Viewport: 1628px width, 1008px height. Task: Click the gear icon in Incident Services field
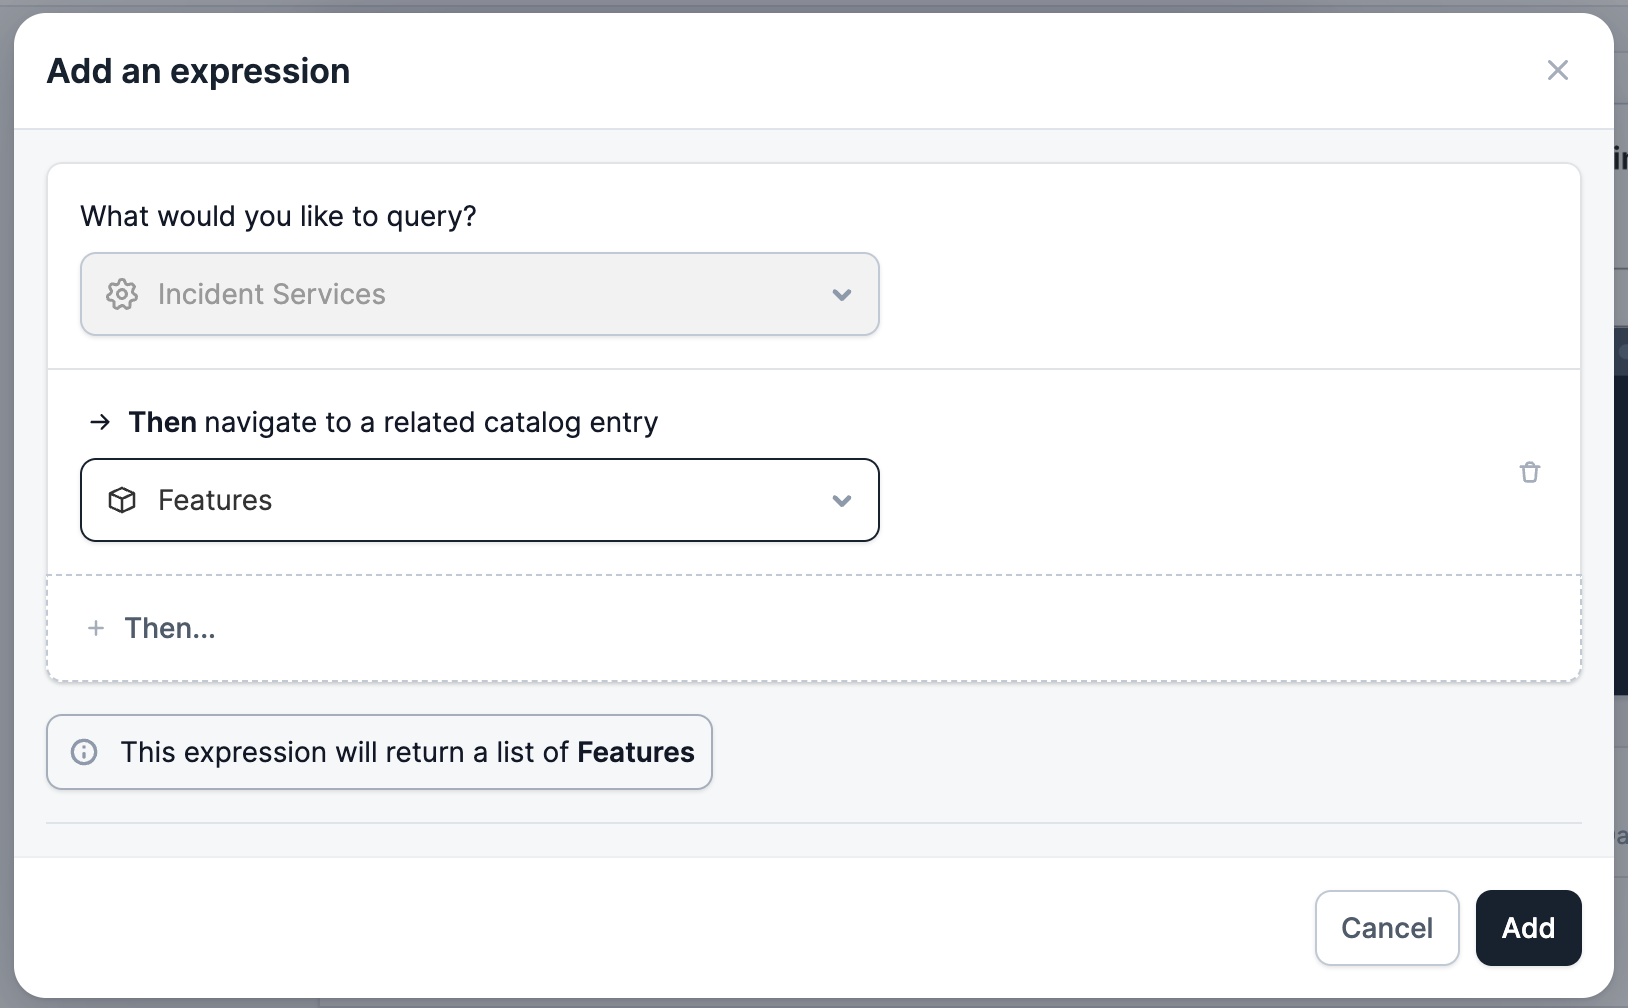(x=122, y=294)
